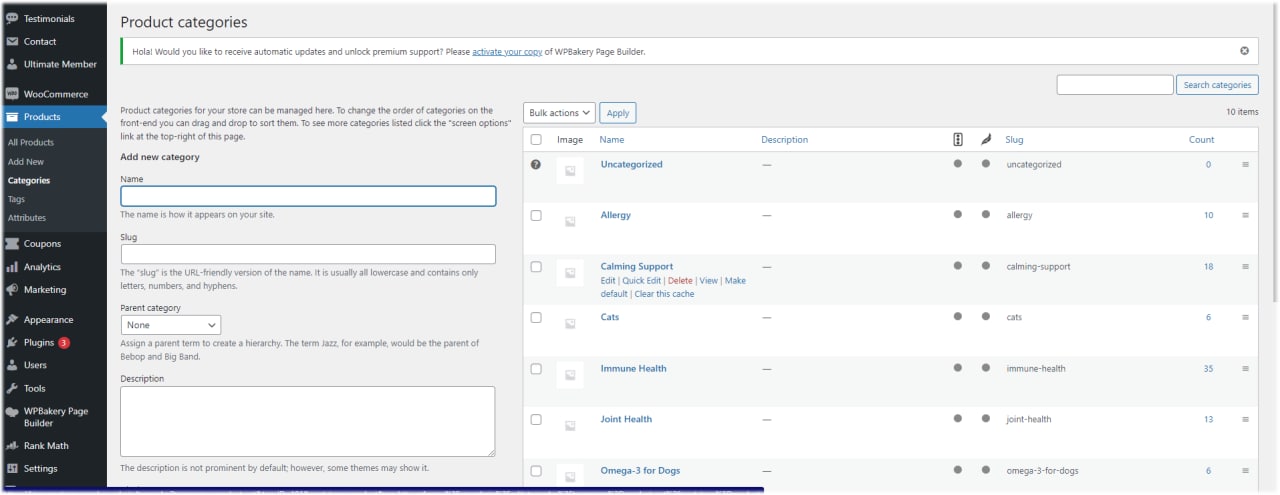
Task: Dismiss the WPBakery notice with close icon
Action: tap(1244, 50)
